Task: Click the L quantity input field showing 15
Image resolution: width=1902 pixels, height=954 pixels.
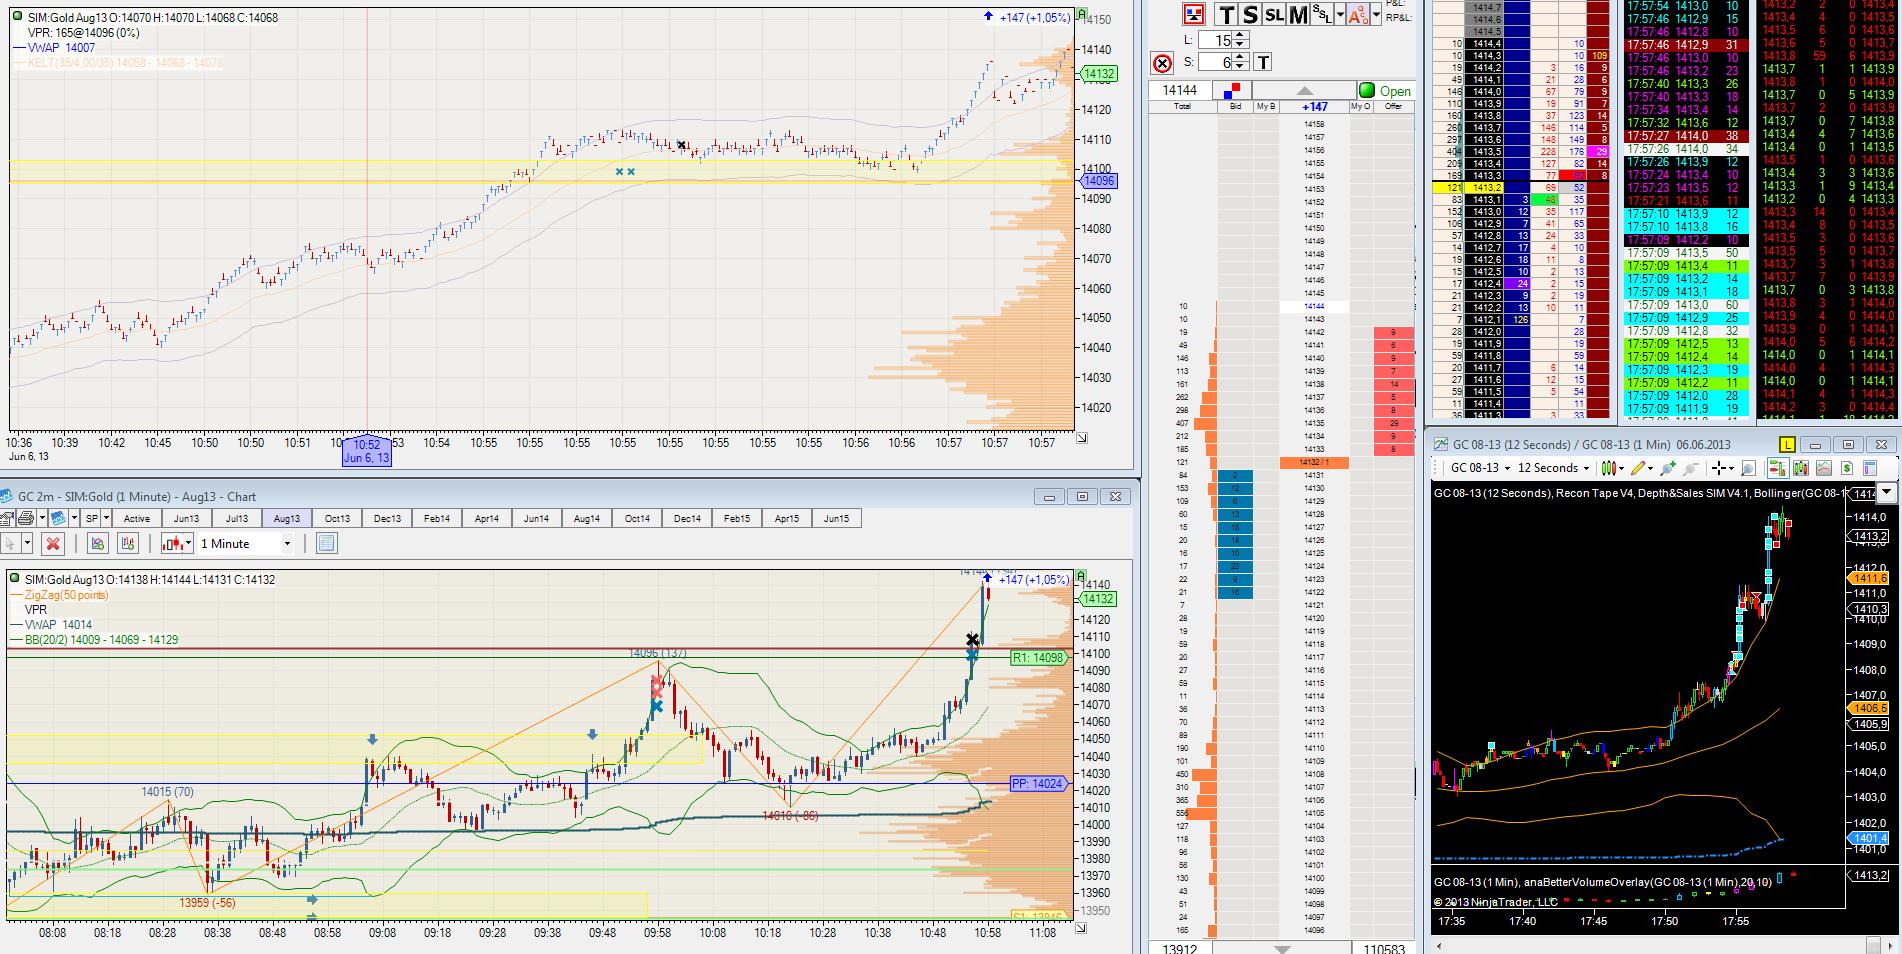Action: 1215,39
